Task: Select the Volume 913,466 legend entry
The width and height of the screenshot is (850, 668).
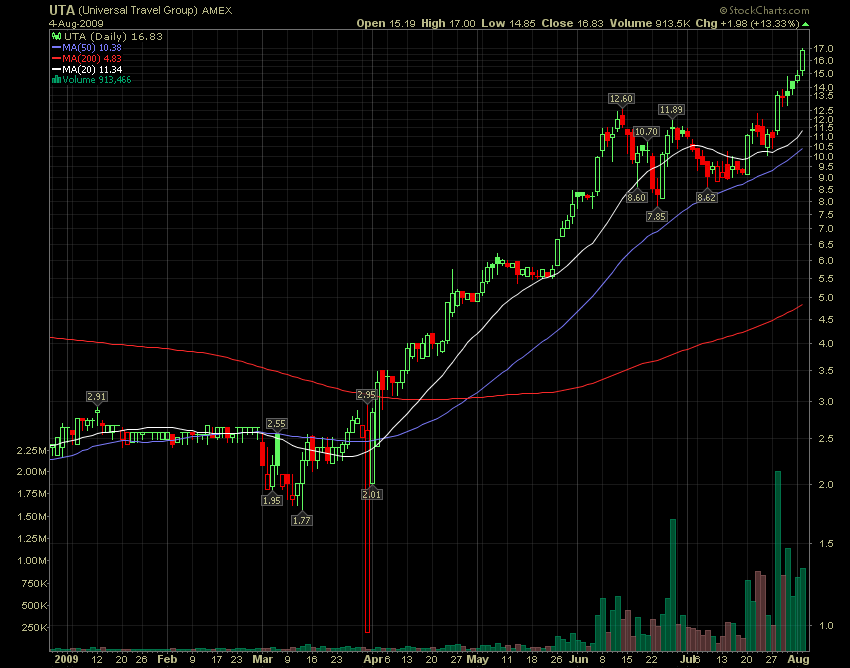Action: coord(92,80)
